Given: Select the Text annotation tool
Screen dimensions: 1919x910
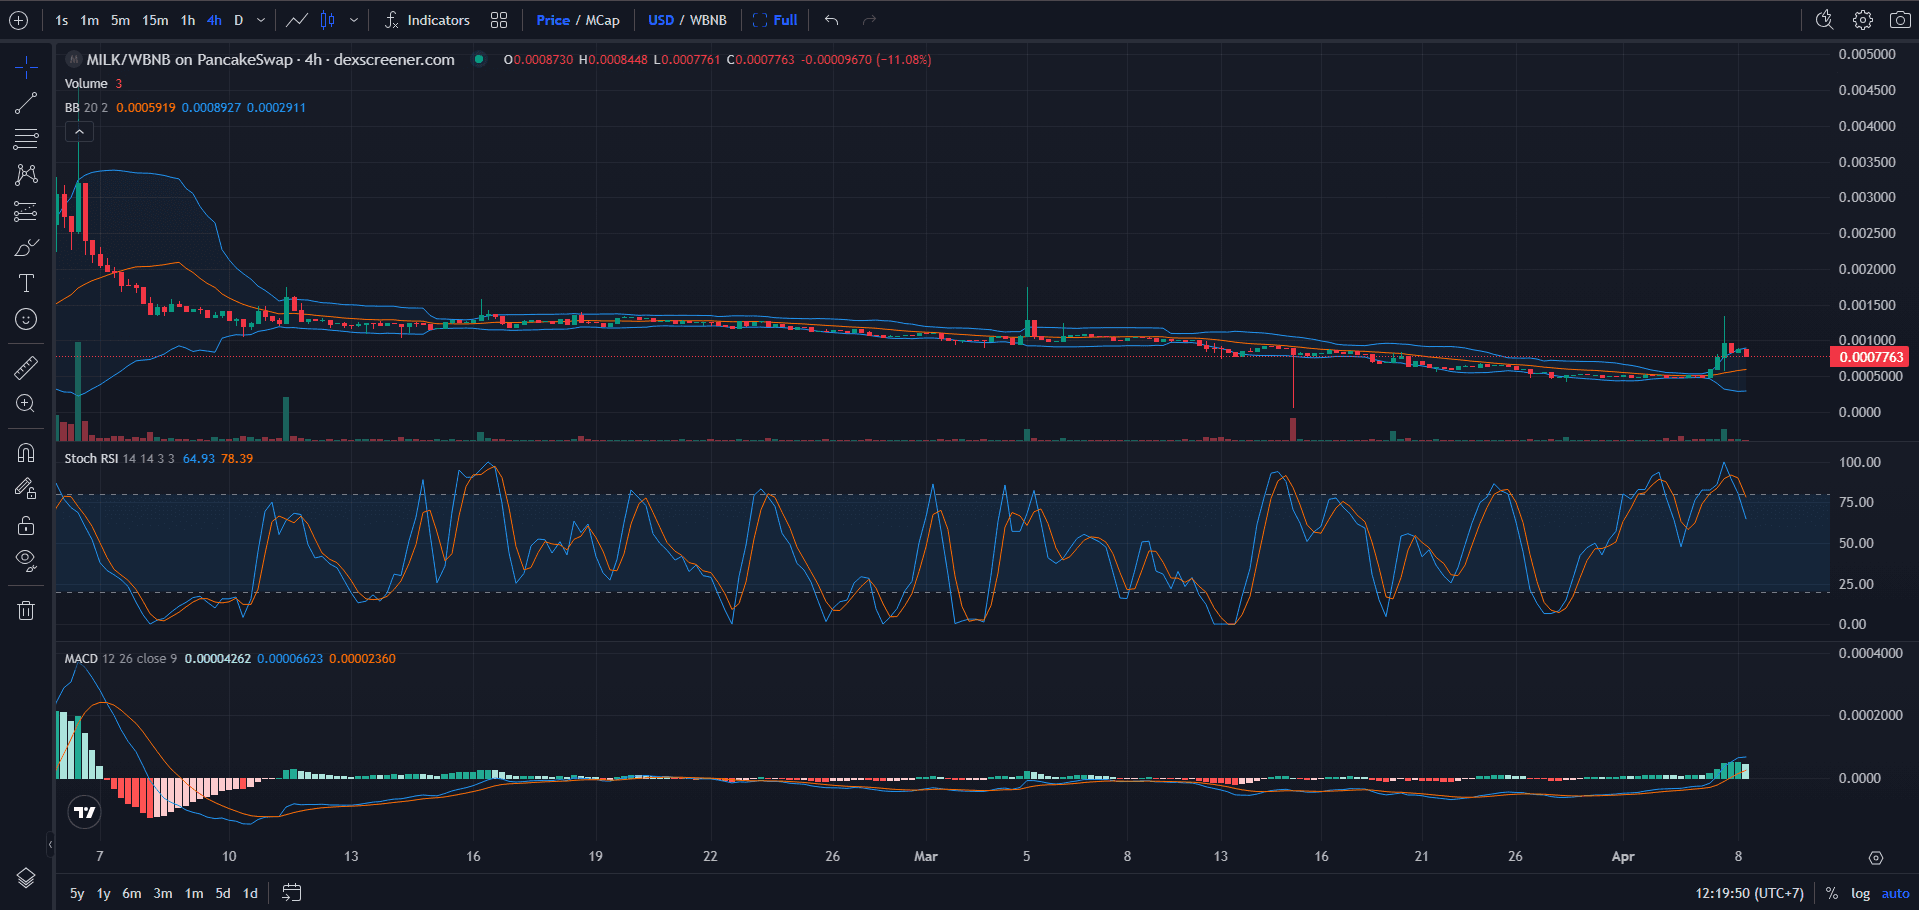Looking at the screenshot, I should [26, 283].
